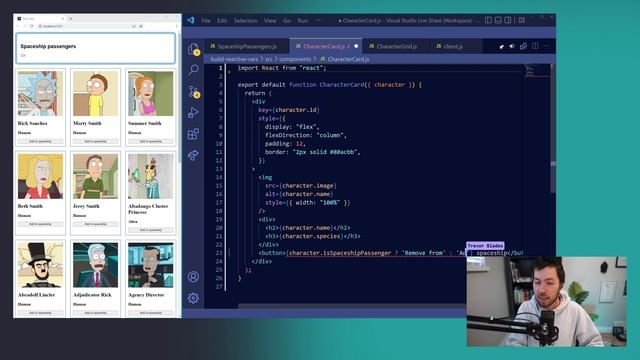Click the browser profile icon near address bar

[x=141, y=26]
